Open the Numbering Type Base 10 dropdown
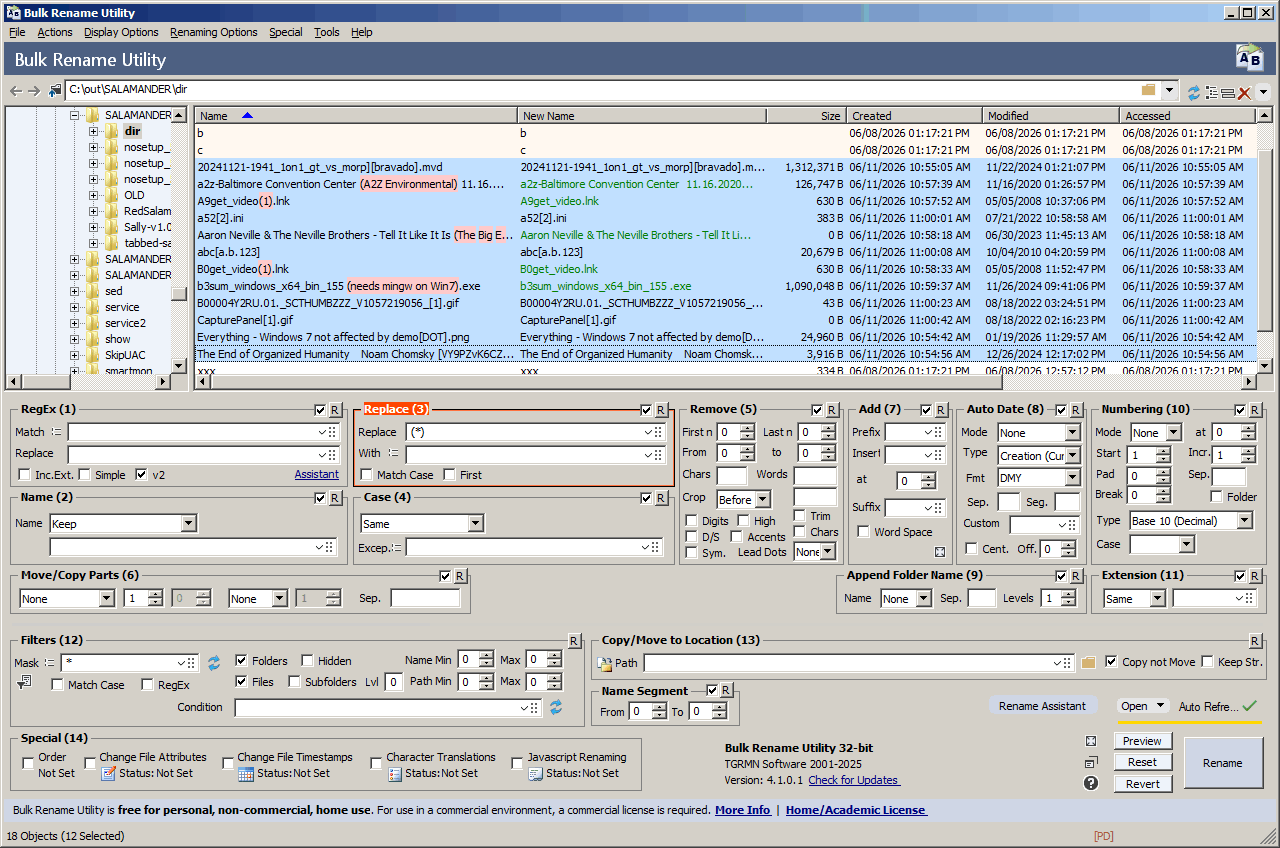 [1190, 521]
